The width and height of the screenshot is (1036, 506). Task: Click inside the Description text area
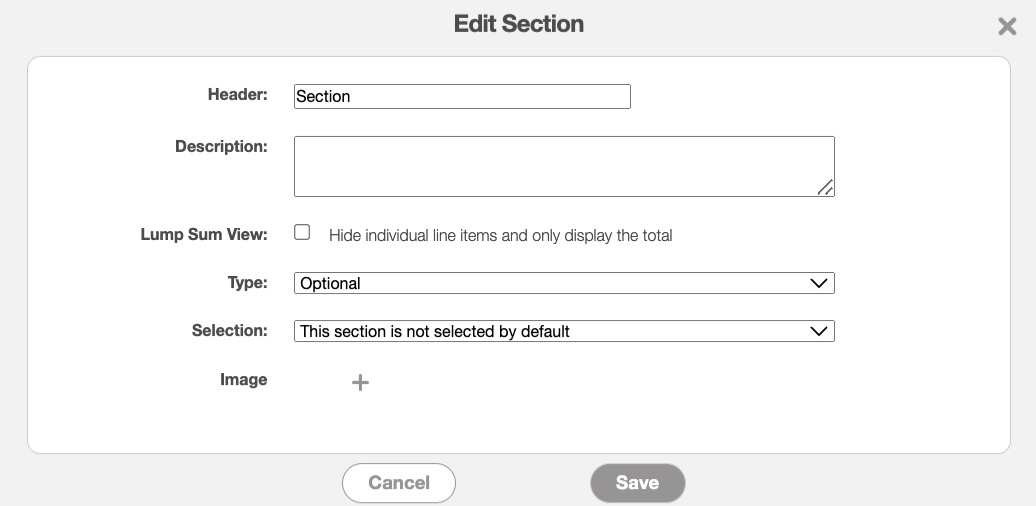click(563, 166)
